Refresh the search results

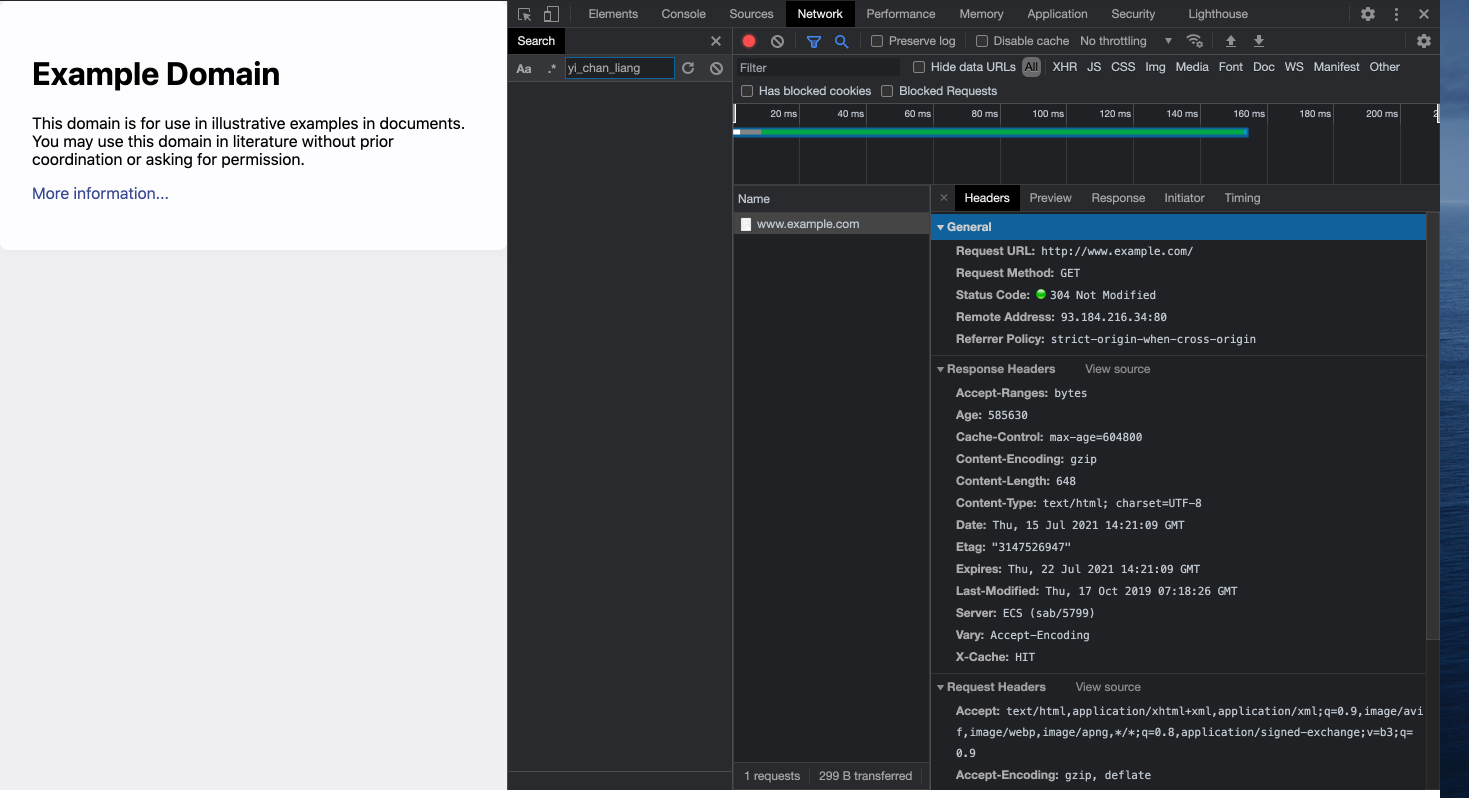click(688, 68)
